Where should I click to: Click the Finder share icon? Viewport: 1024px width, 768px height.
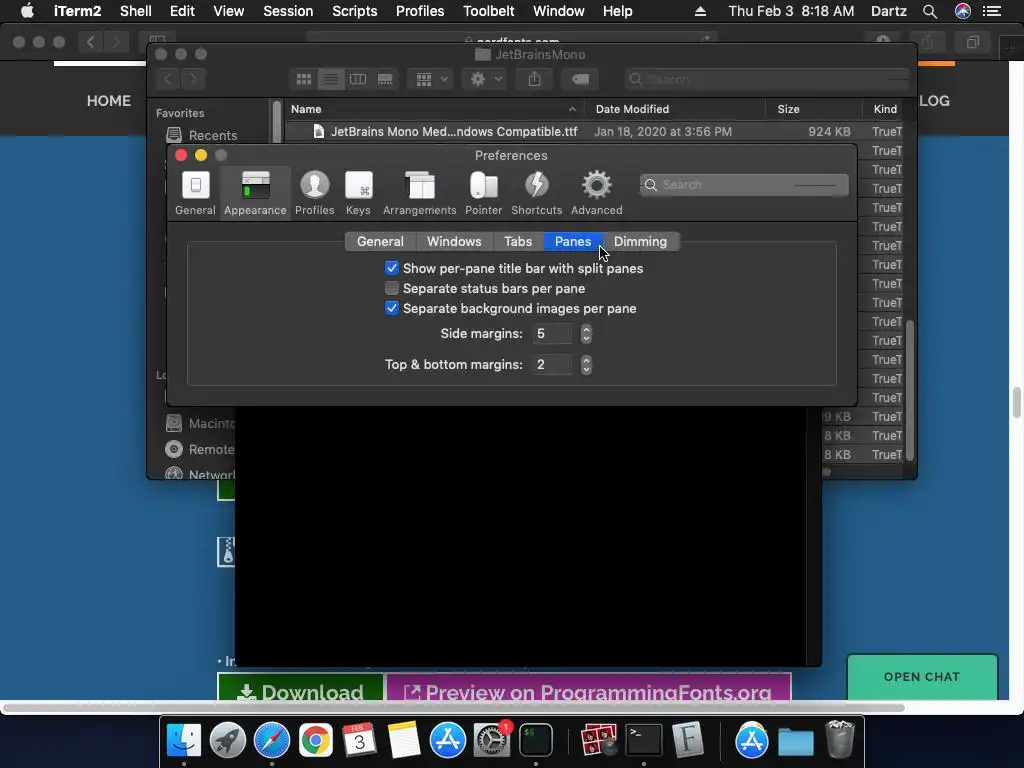coord(534,79)
